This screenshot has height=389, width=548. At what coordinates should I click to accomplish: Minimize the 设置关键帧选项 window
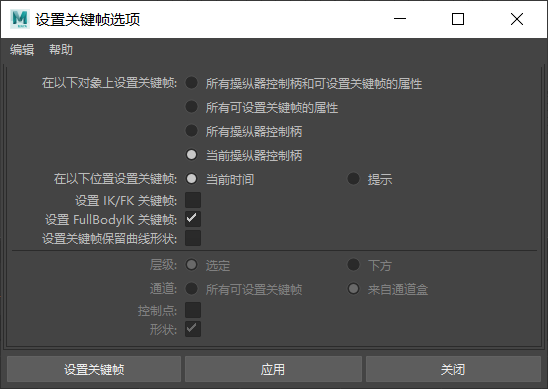click(400, 19)
